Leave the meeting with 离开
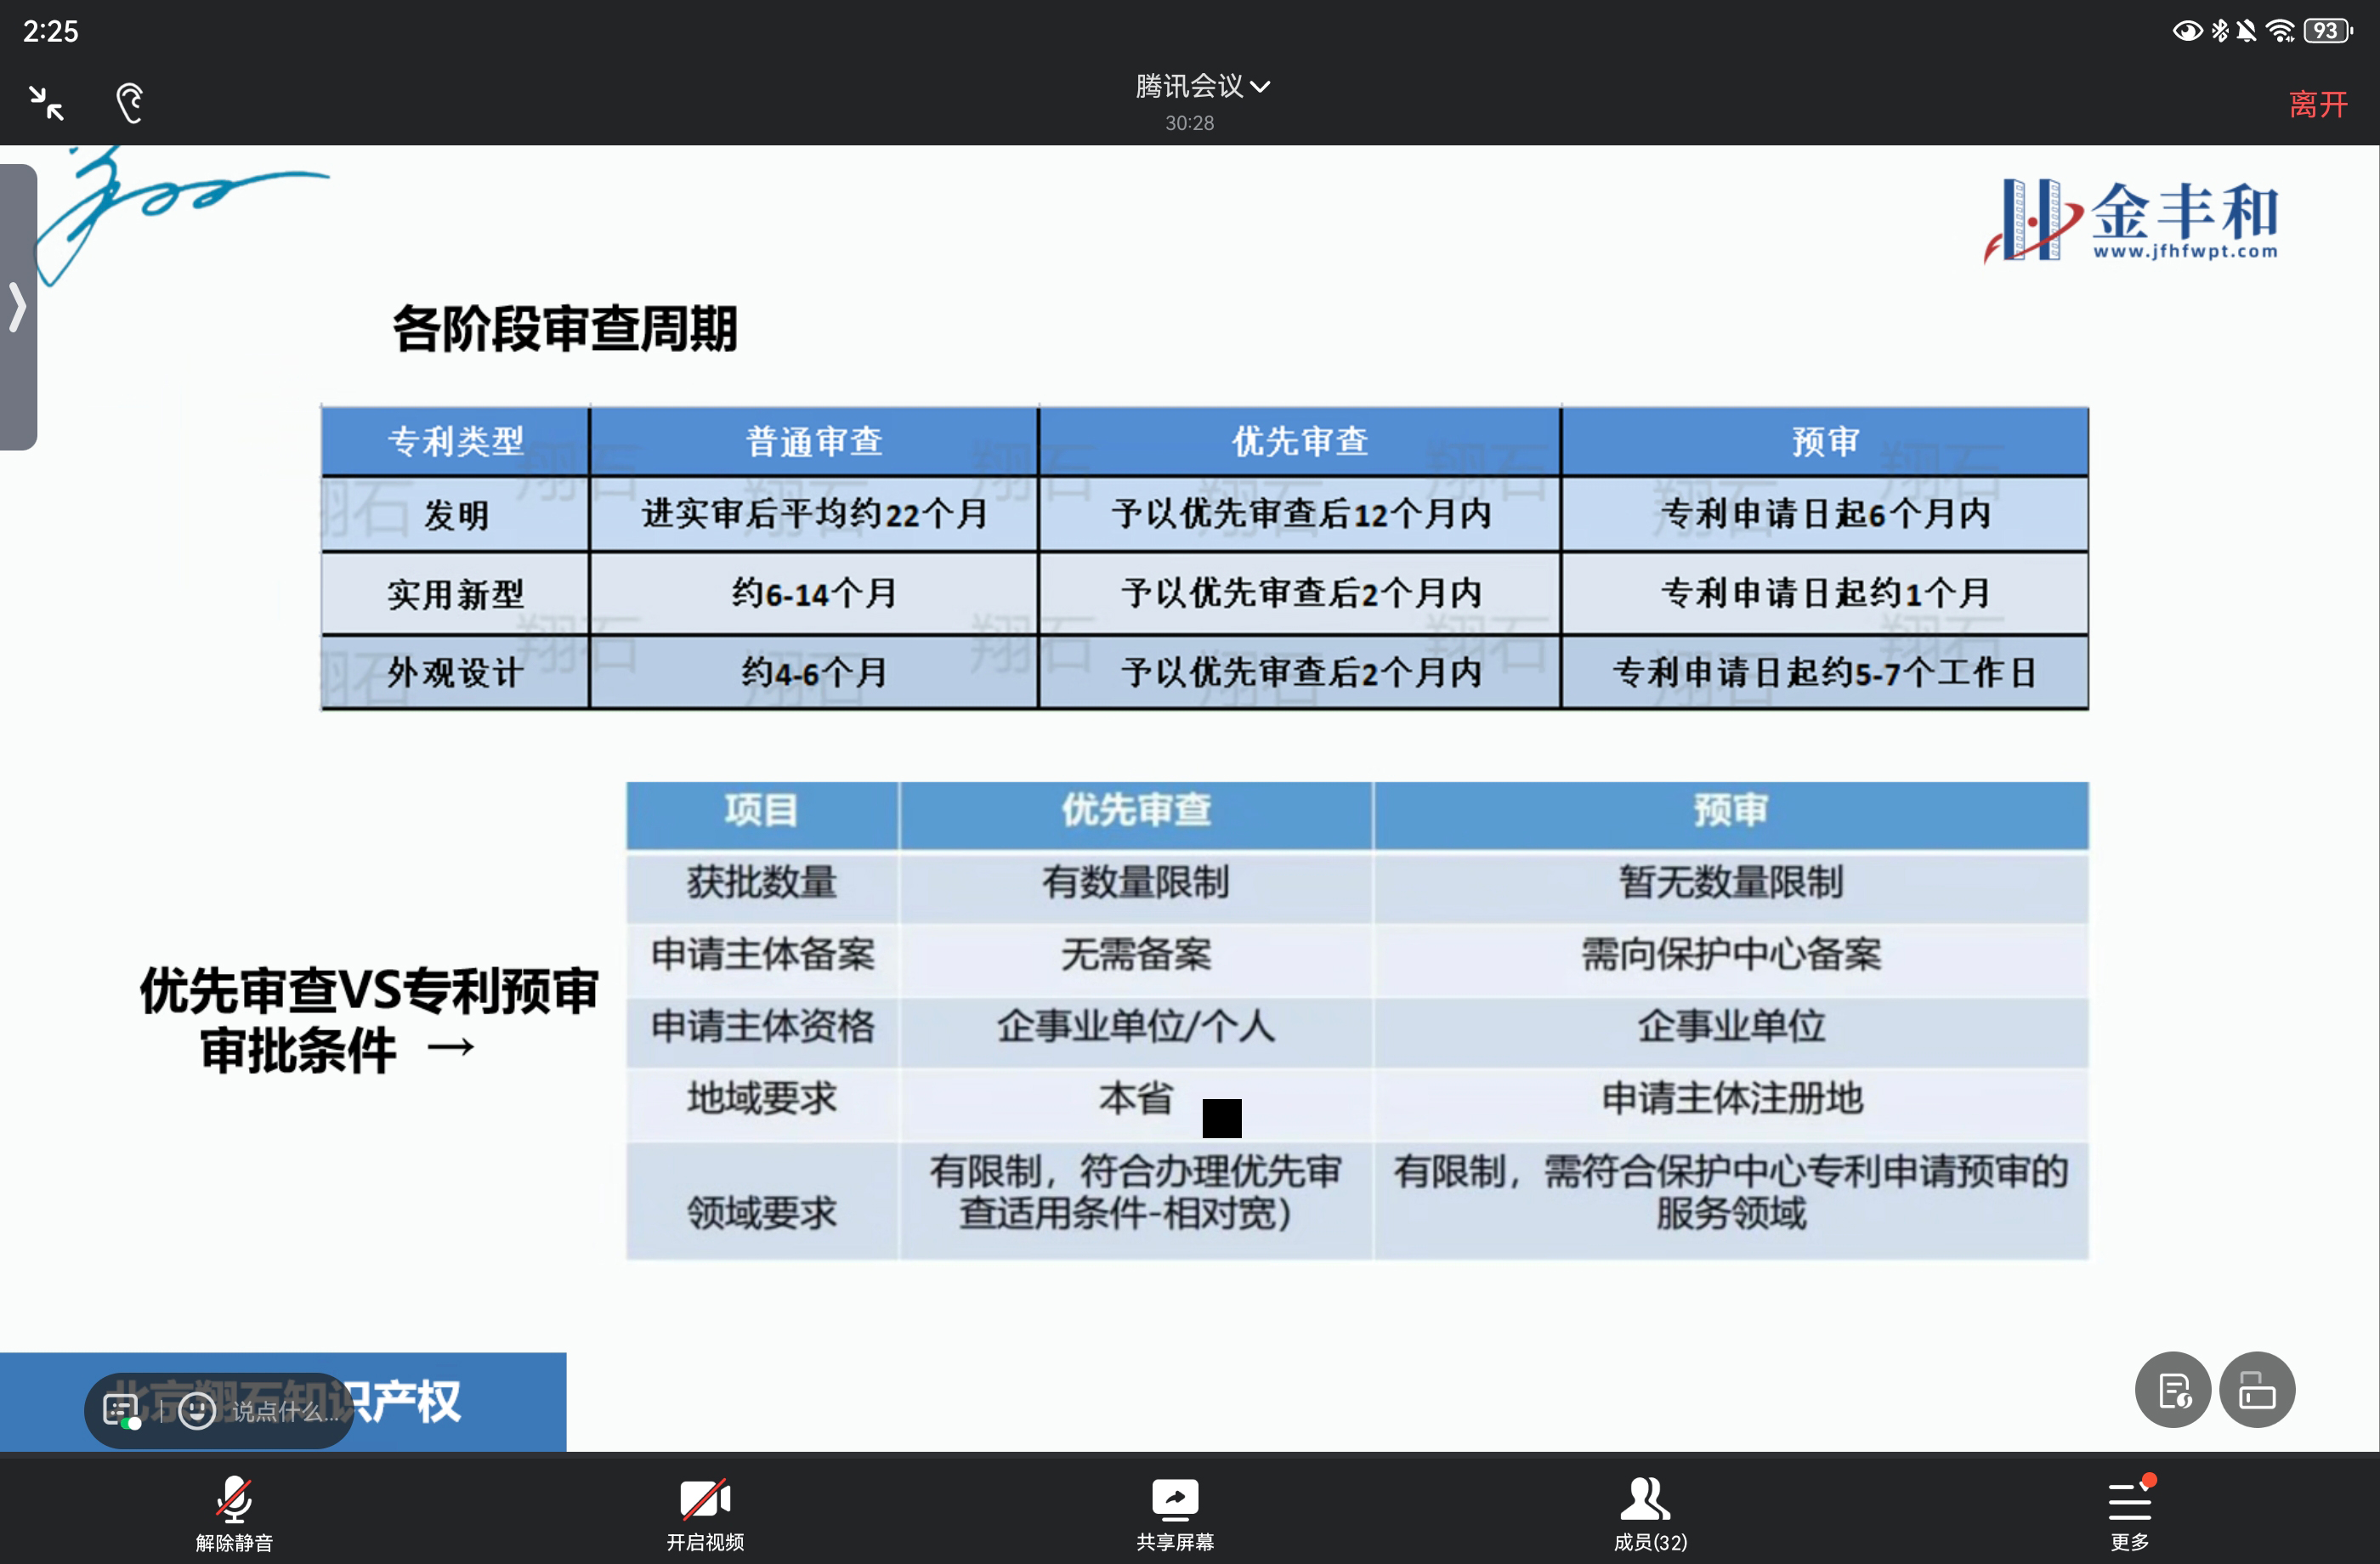 coord(2317,104)
